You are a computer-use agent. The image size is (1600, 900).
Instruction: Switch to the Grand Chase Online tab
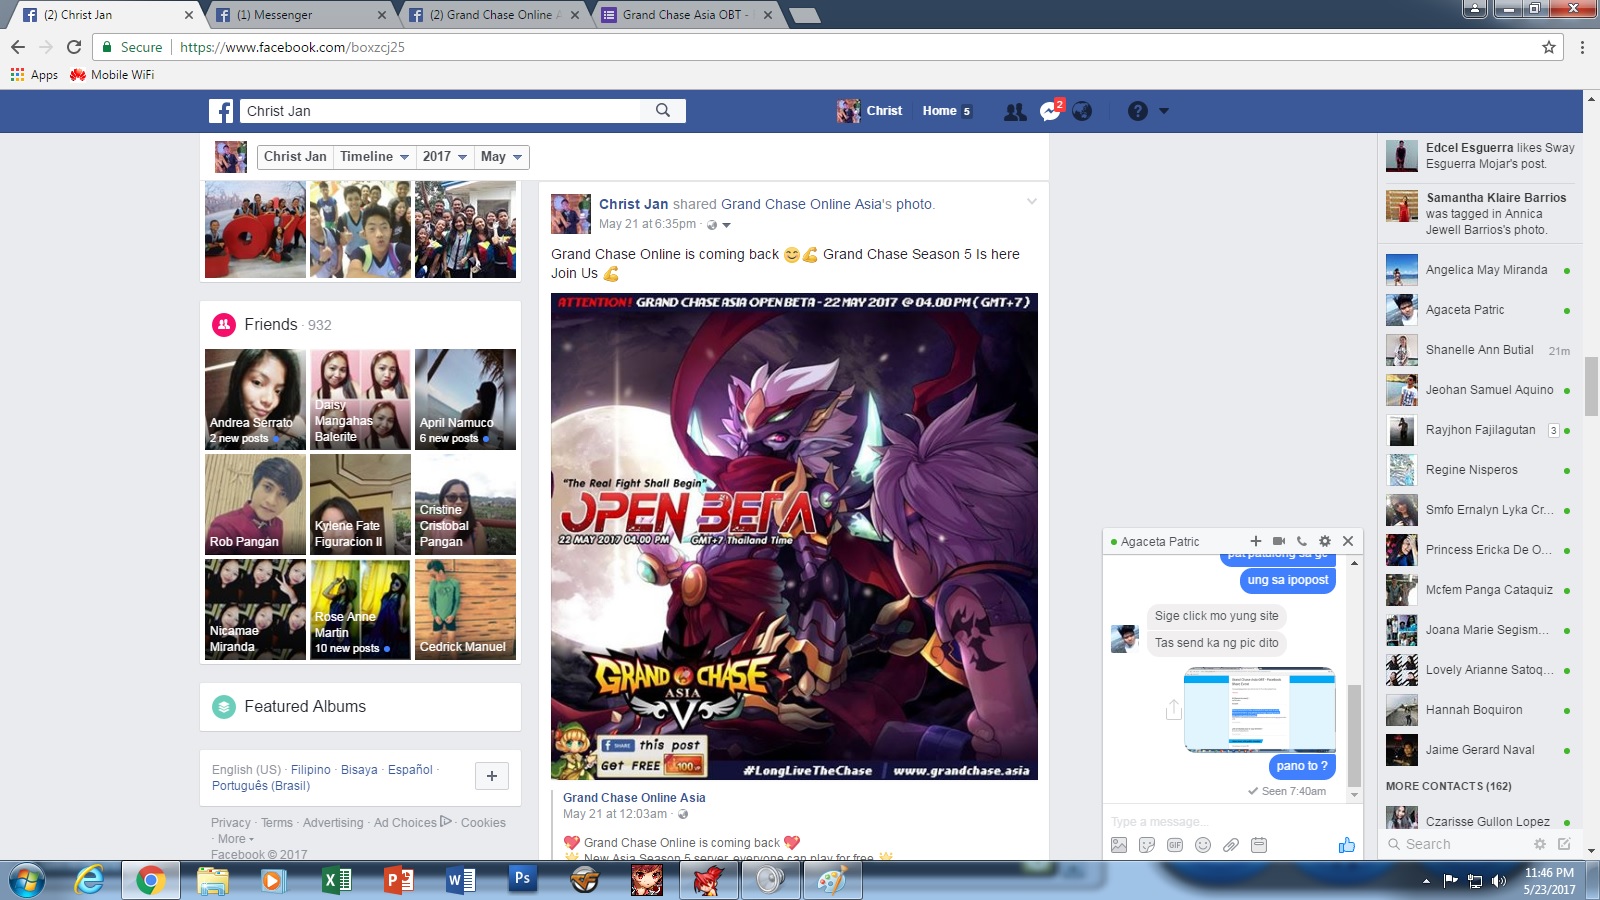[x=494, y=15]
